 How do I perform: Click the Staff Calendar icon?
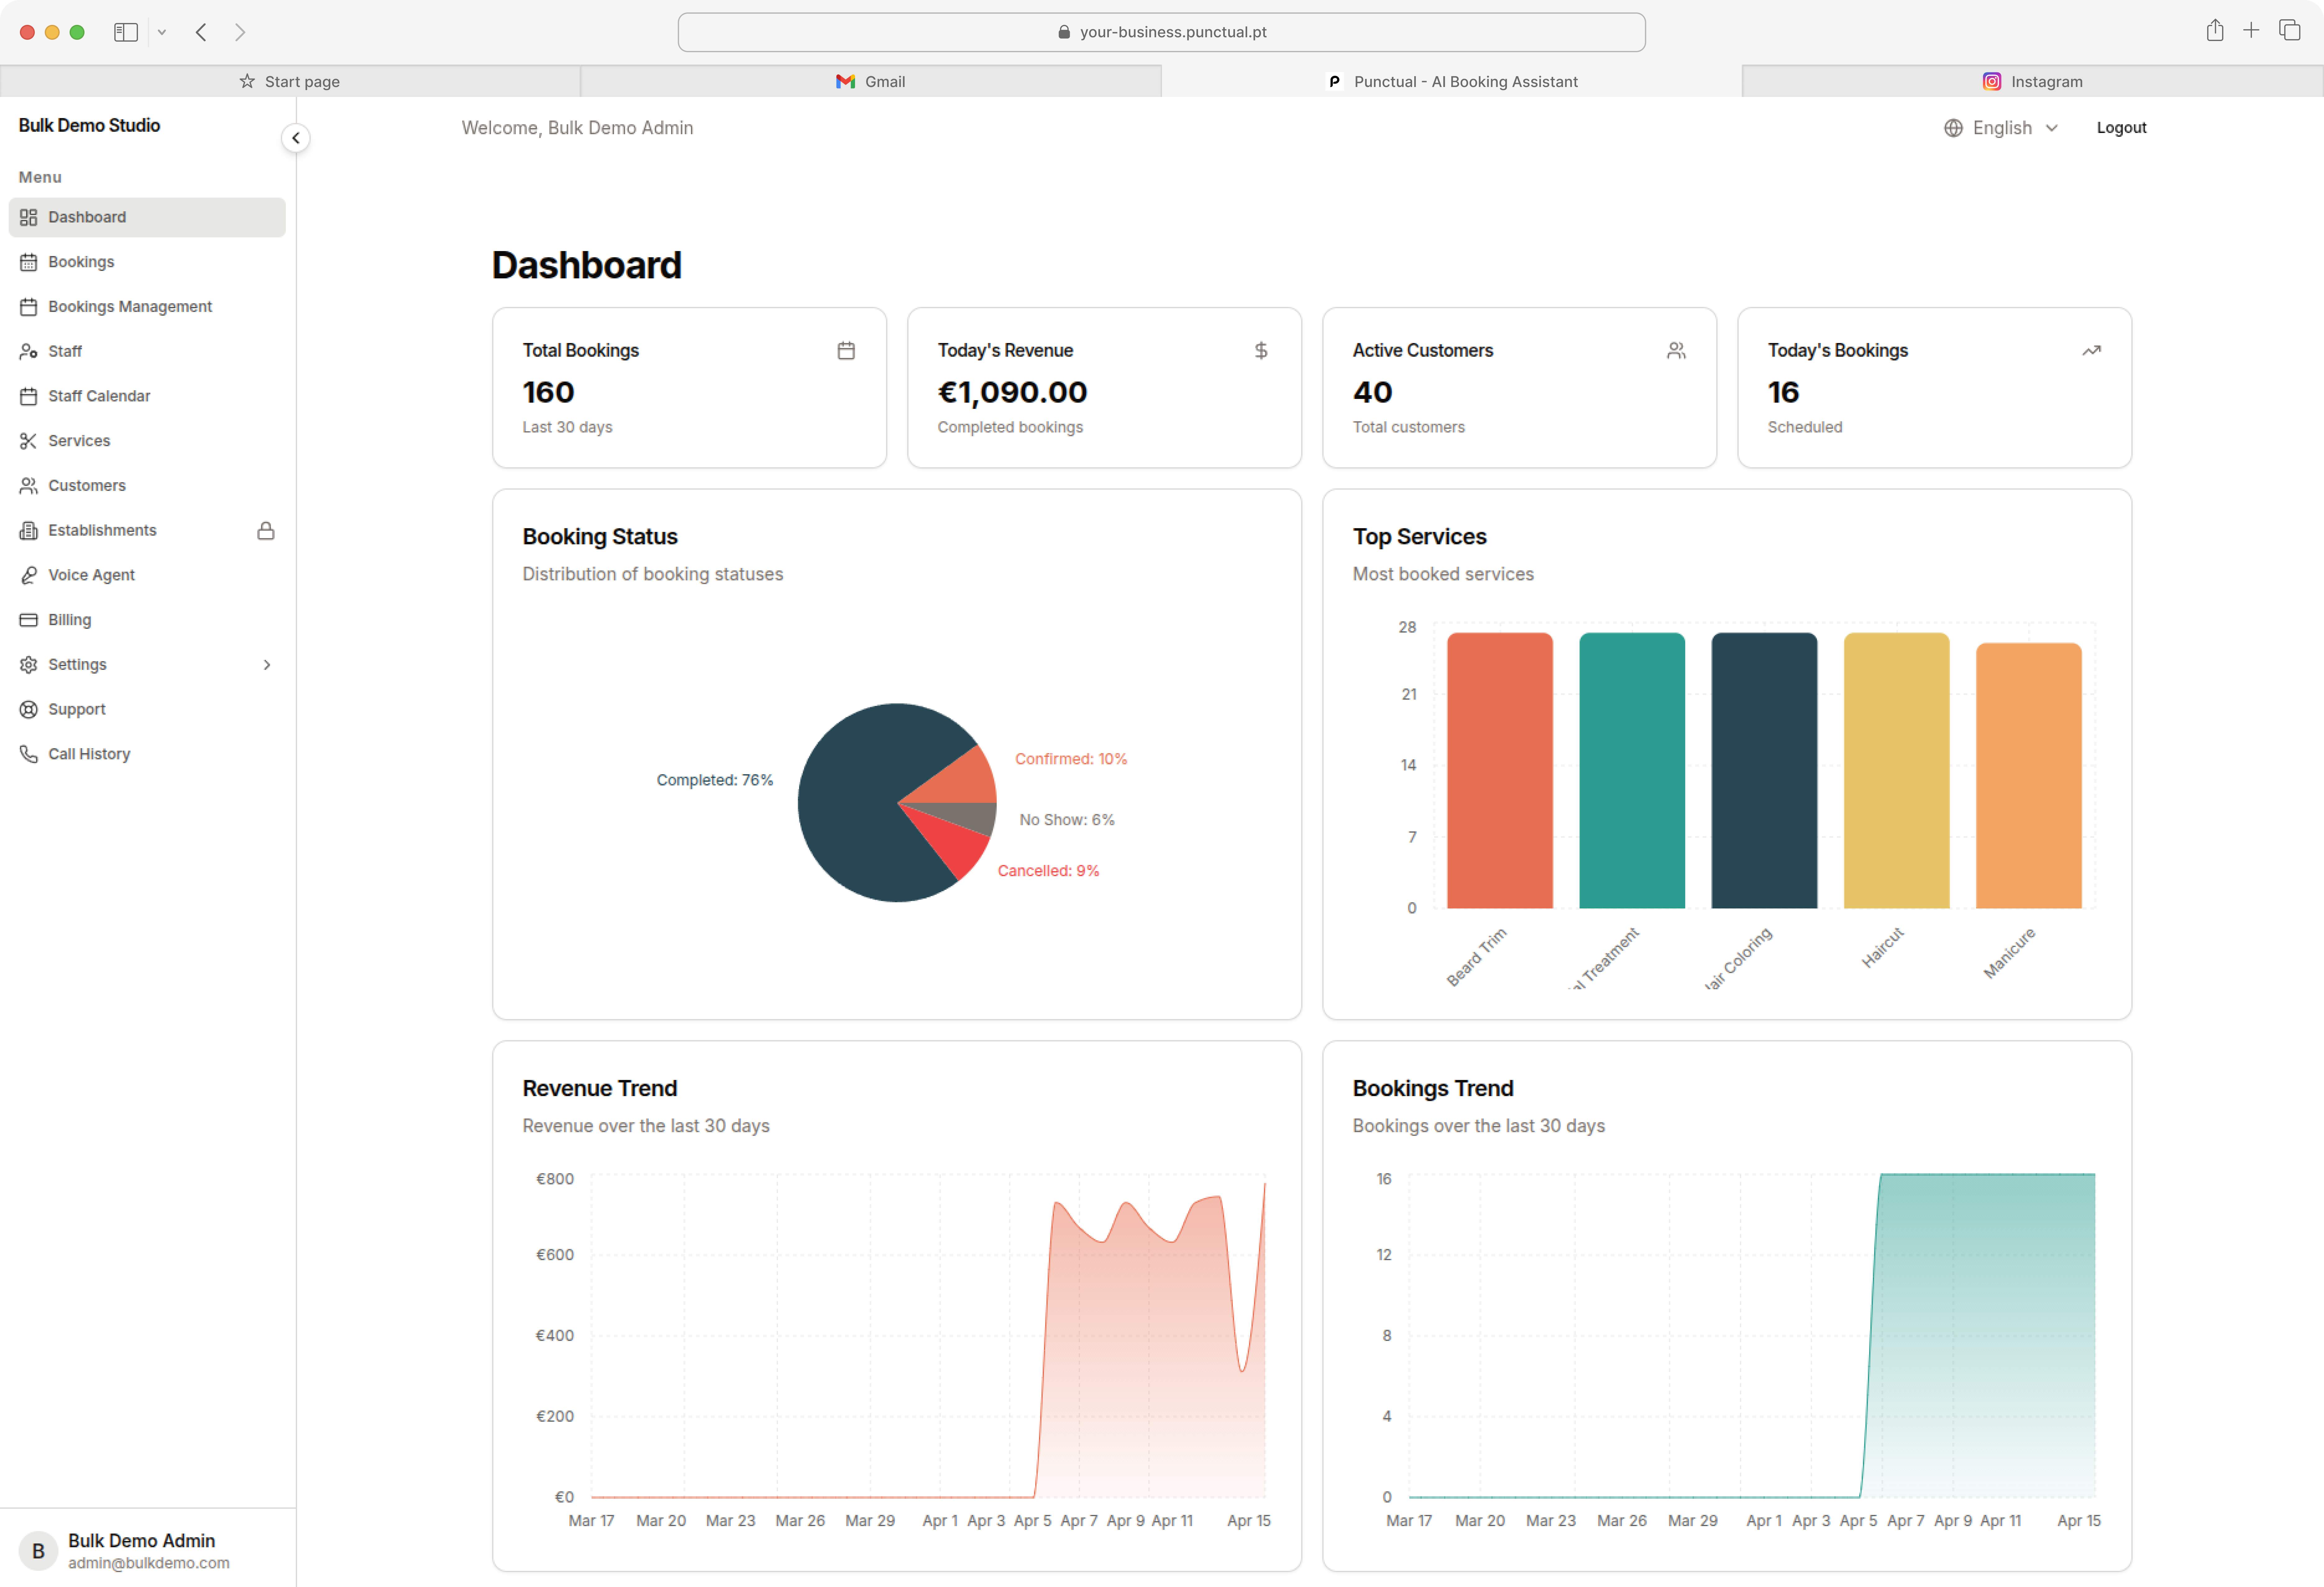(28, 396)
